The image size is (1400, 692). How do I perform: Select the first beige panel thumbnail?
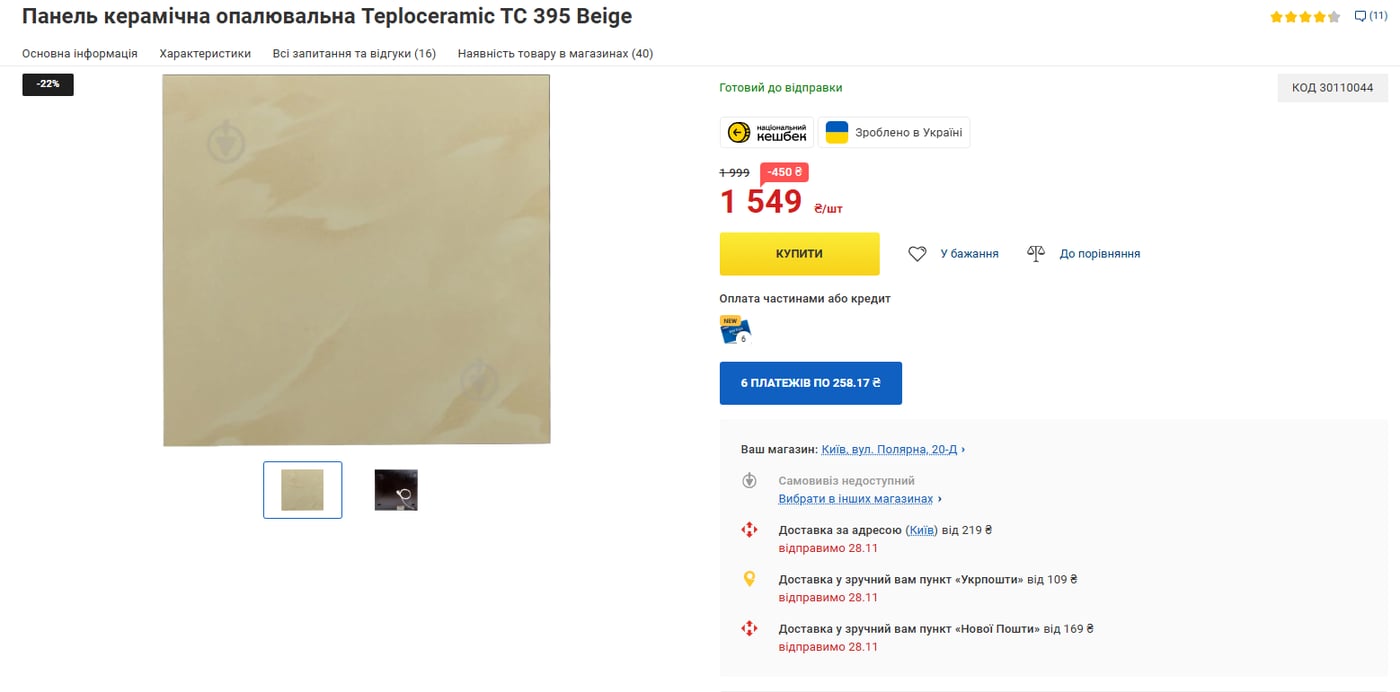(x=303, y=490)
